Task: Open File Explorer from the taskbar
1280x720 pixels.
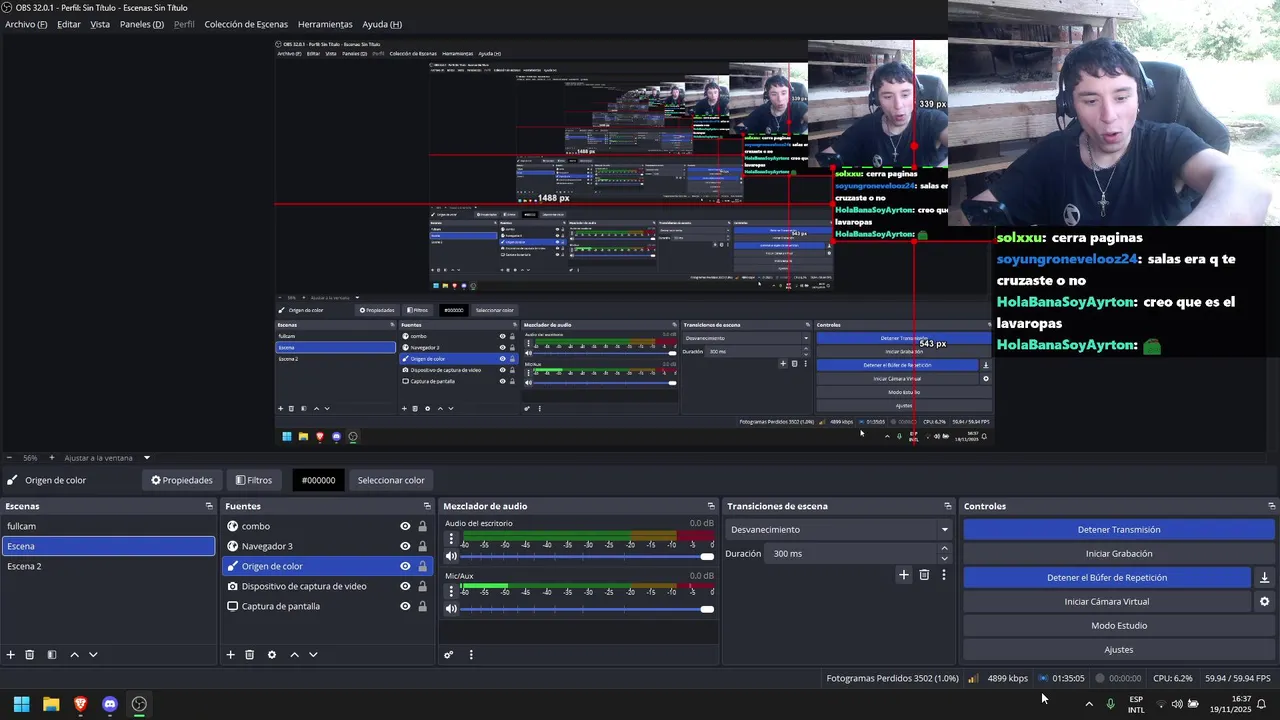Action: coord(51,704)
